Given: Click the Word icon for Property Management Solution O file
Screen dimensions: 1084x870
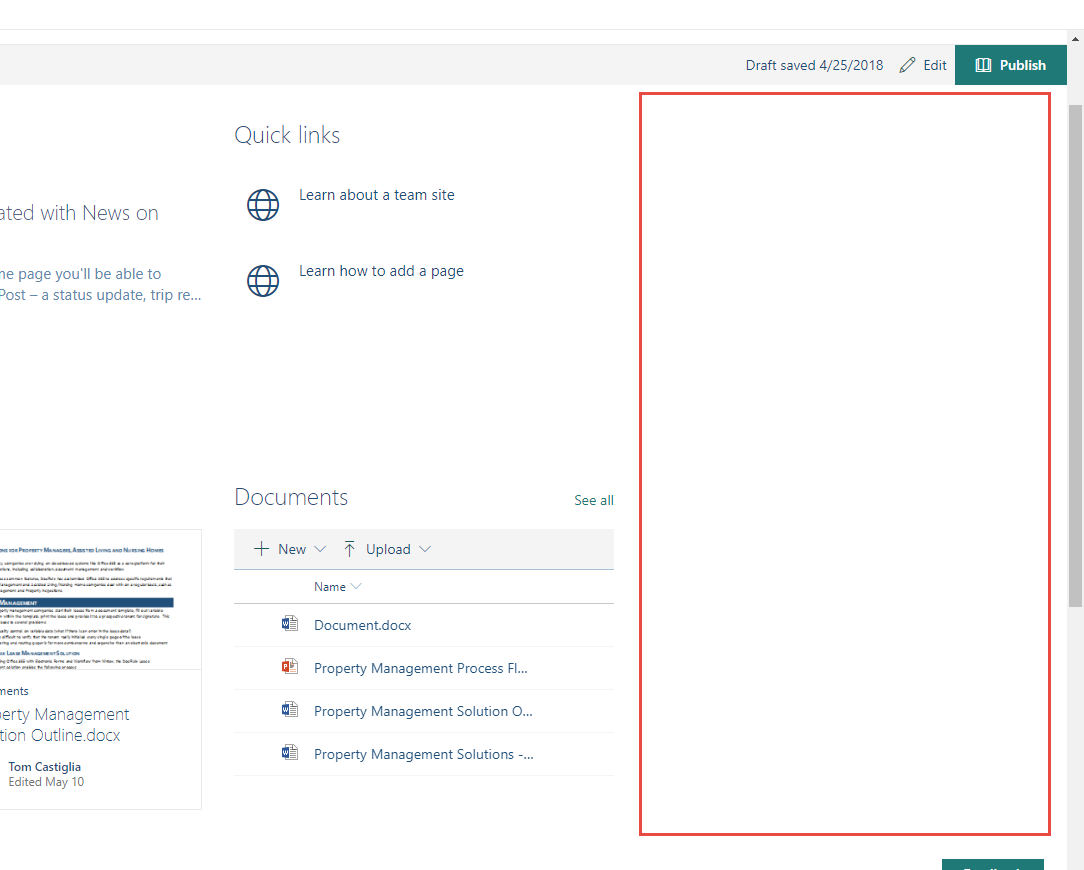Looking at the screenshot, I should click(x=290, y=709).
